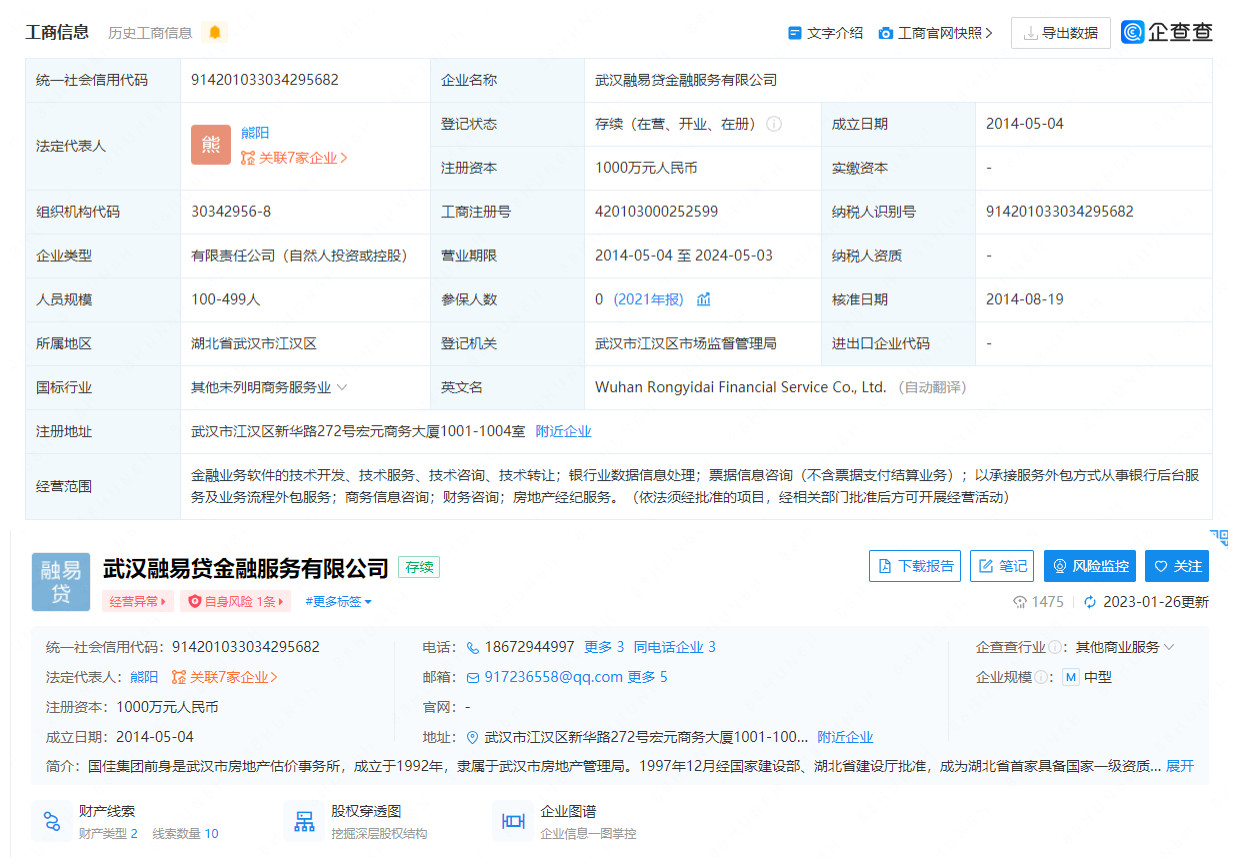Select the 工商信息 tab
Viewport: 1238px width, 867px height.
(x=57, y=33)
